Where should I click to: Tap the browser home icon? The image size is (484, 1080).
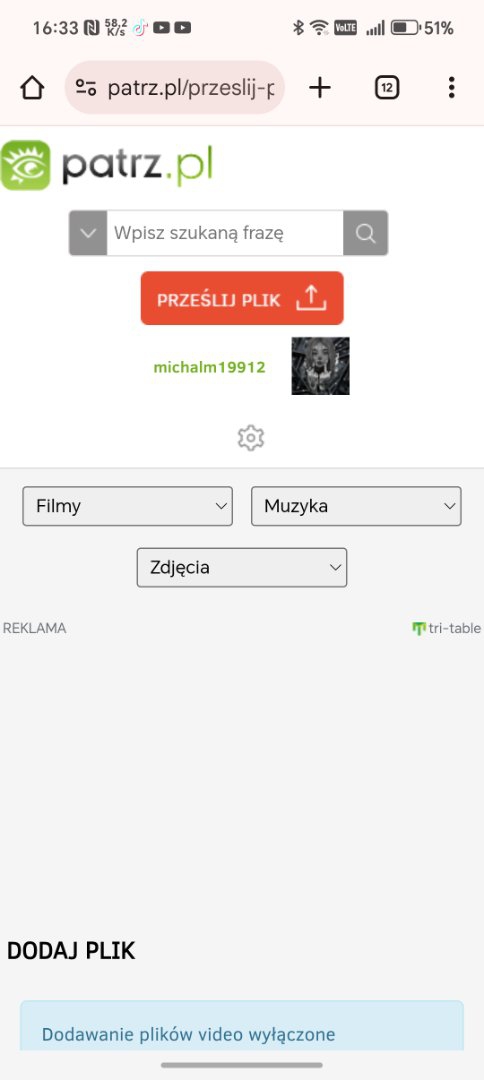pos(32,87)
